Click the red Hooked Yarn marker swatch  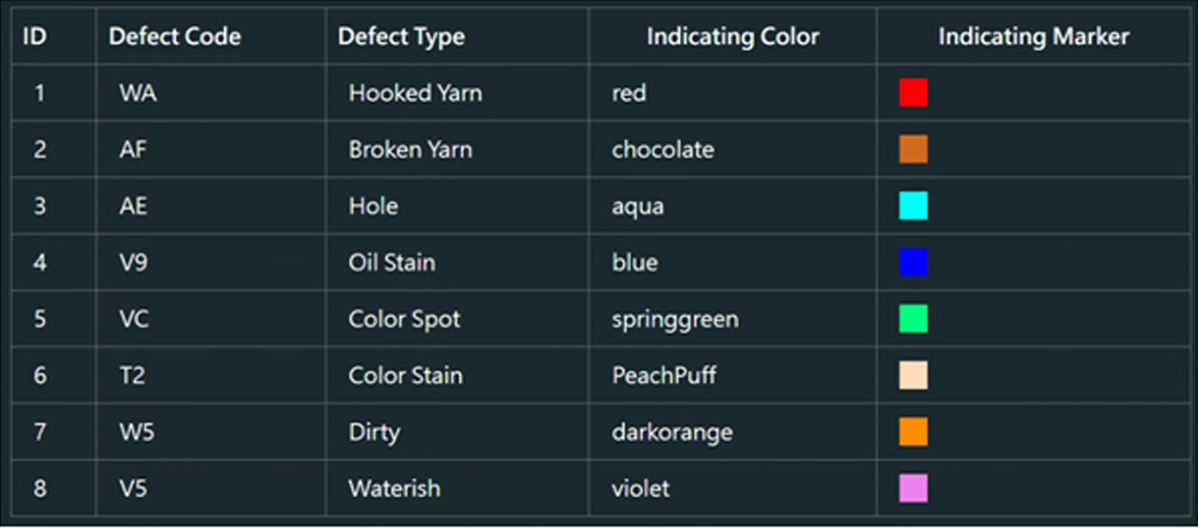point(913,93)
